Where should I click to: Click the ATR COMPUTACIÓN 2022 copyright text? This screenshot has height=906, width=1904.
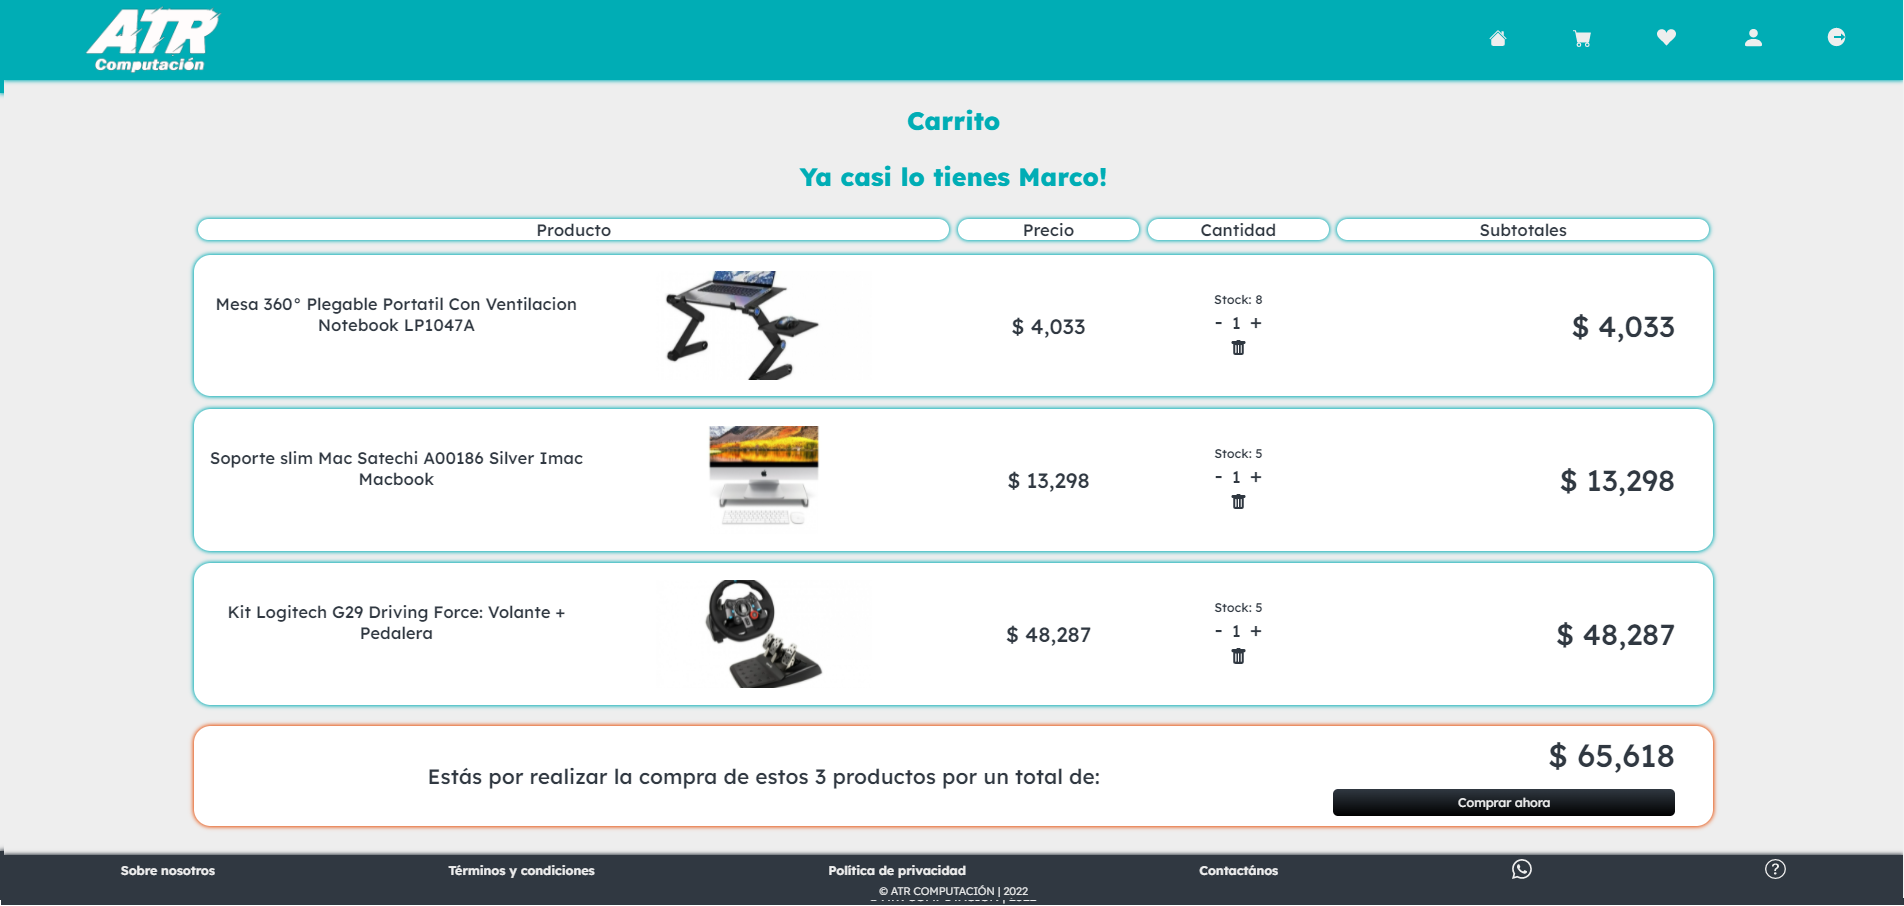click(953, 891)
